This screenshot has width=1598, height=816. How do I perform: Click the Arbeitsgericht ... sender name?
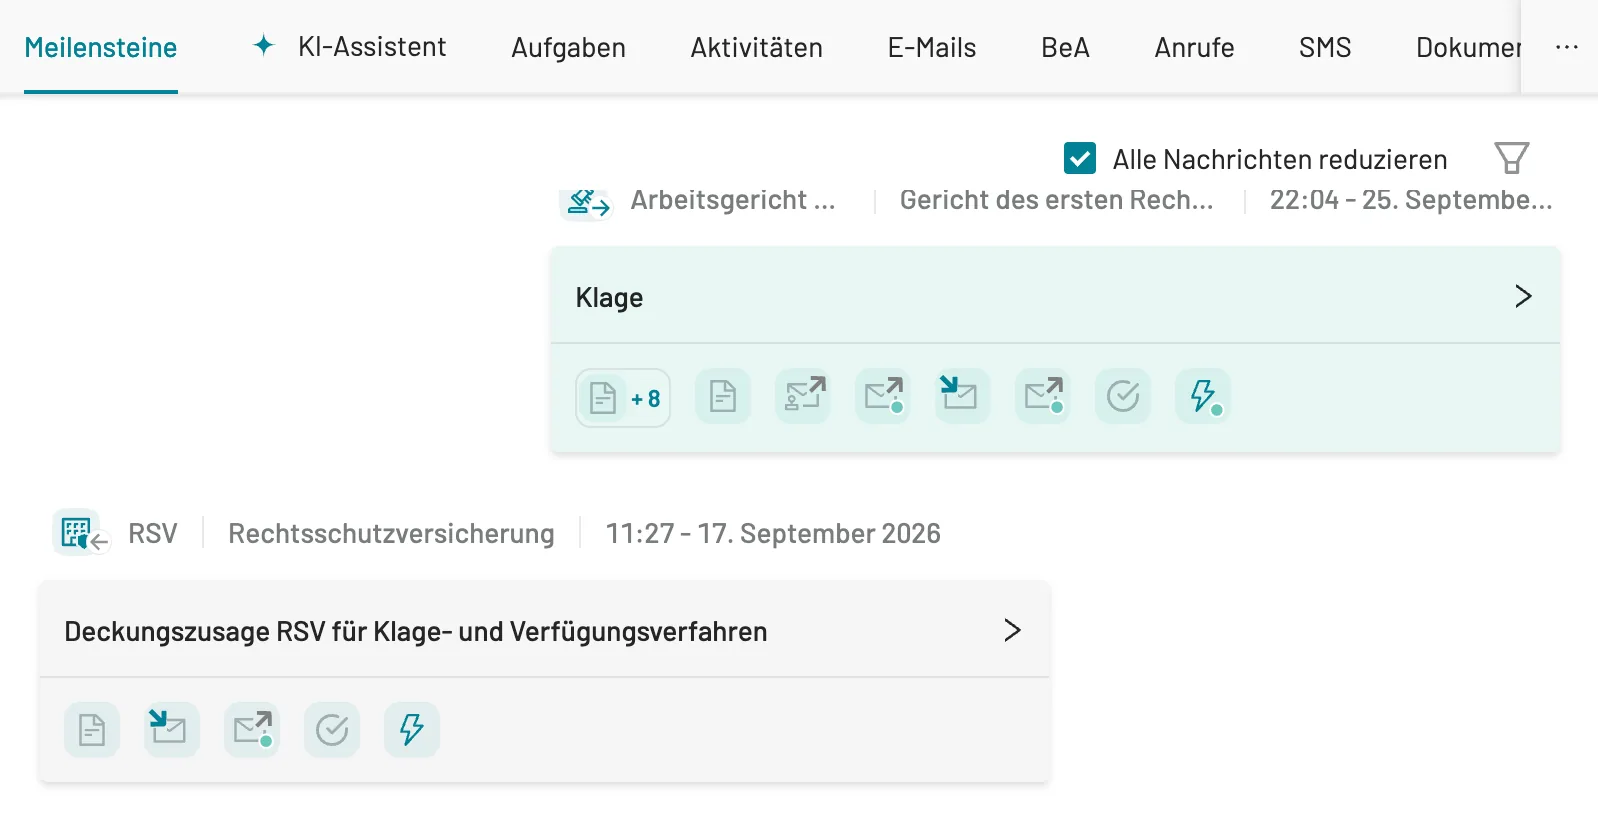tap(732, 200)
